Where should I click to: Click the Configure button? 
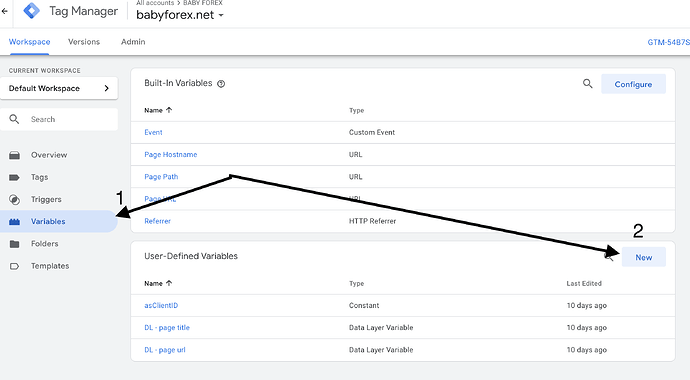pos(633,84)
